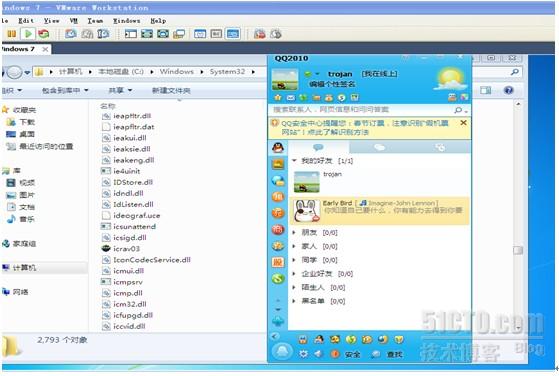Click the system settings gear in QQ bottom bar
559x376 pixels.
pos(303,354)
